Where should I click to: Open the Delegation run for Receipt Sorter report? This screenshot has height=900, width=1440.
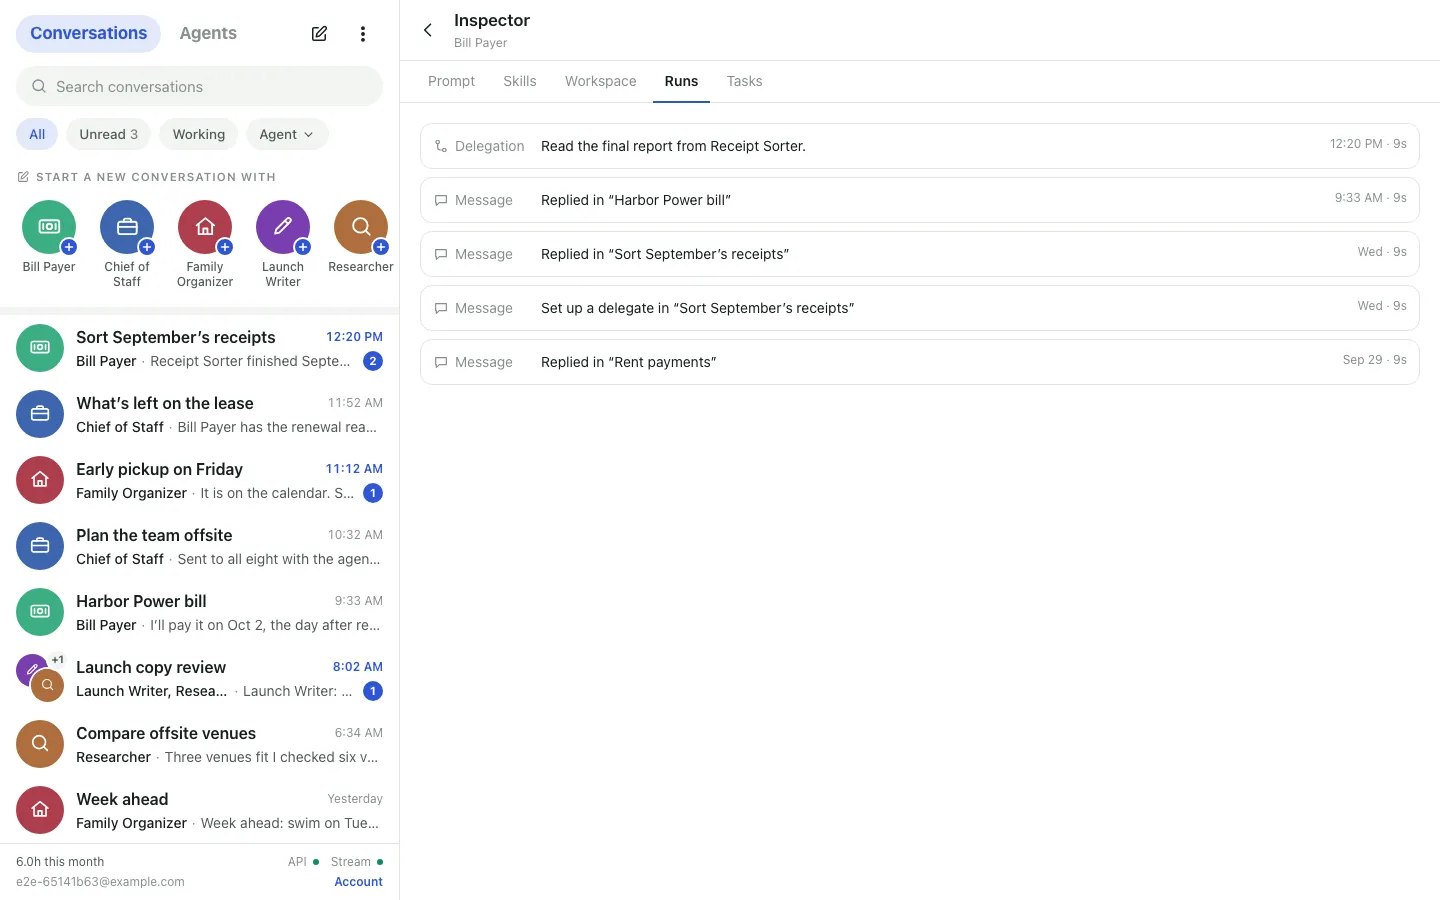920,146
